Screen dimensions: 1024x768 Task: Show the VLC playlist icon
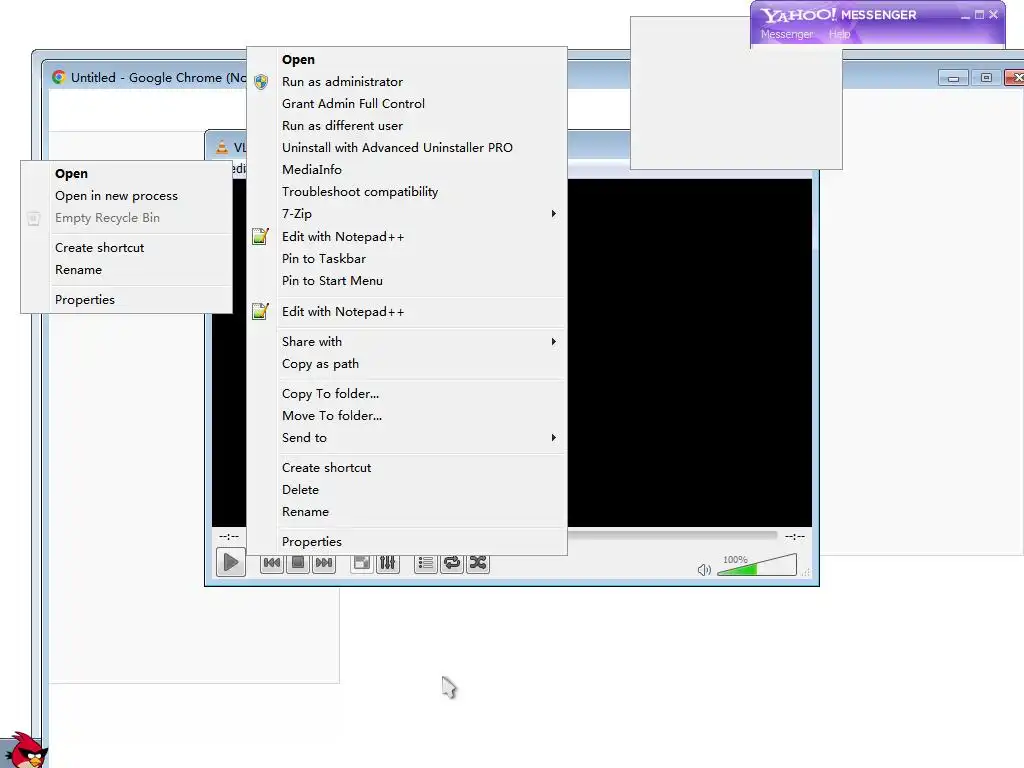[425, 562]
